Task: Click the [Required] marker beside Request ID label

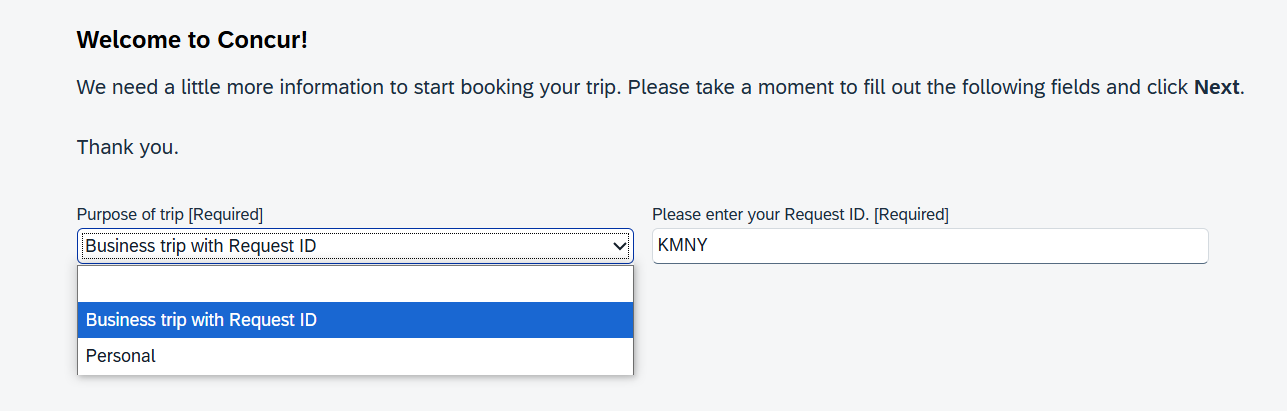Action: (912, 214)
